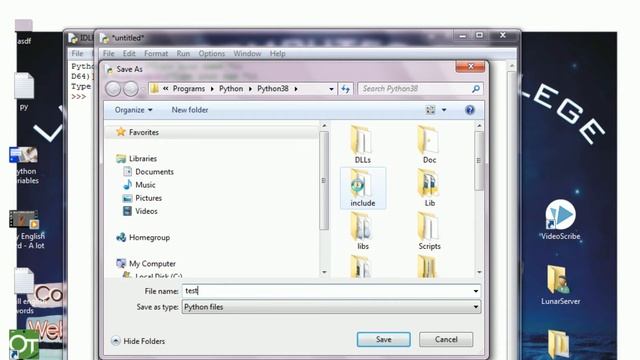Show hidden path levels with the chevrons
The image size is (640, 360).
coord(165,89)
